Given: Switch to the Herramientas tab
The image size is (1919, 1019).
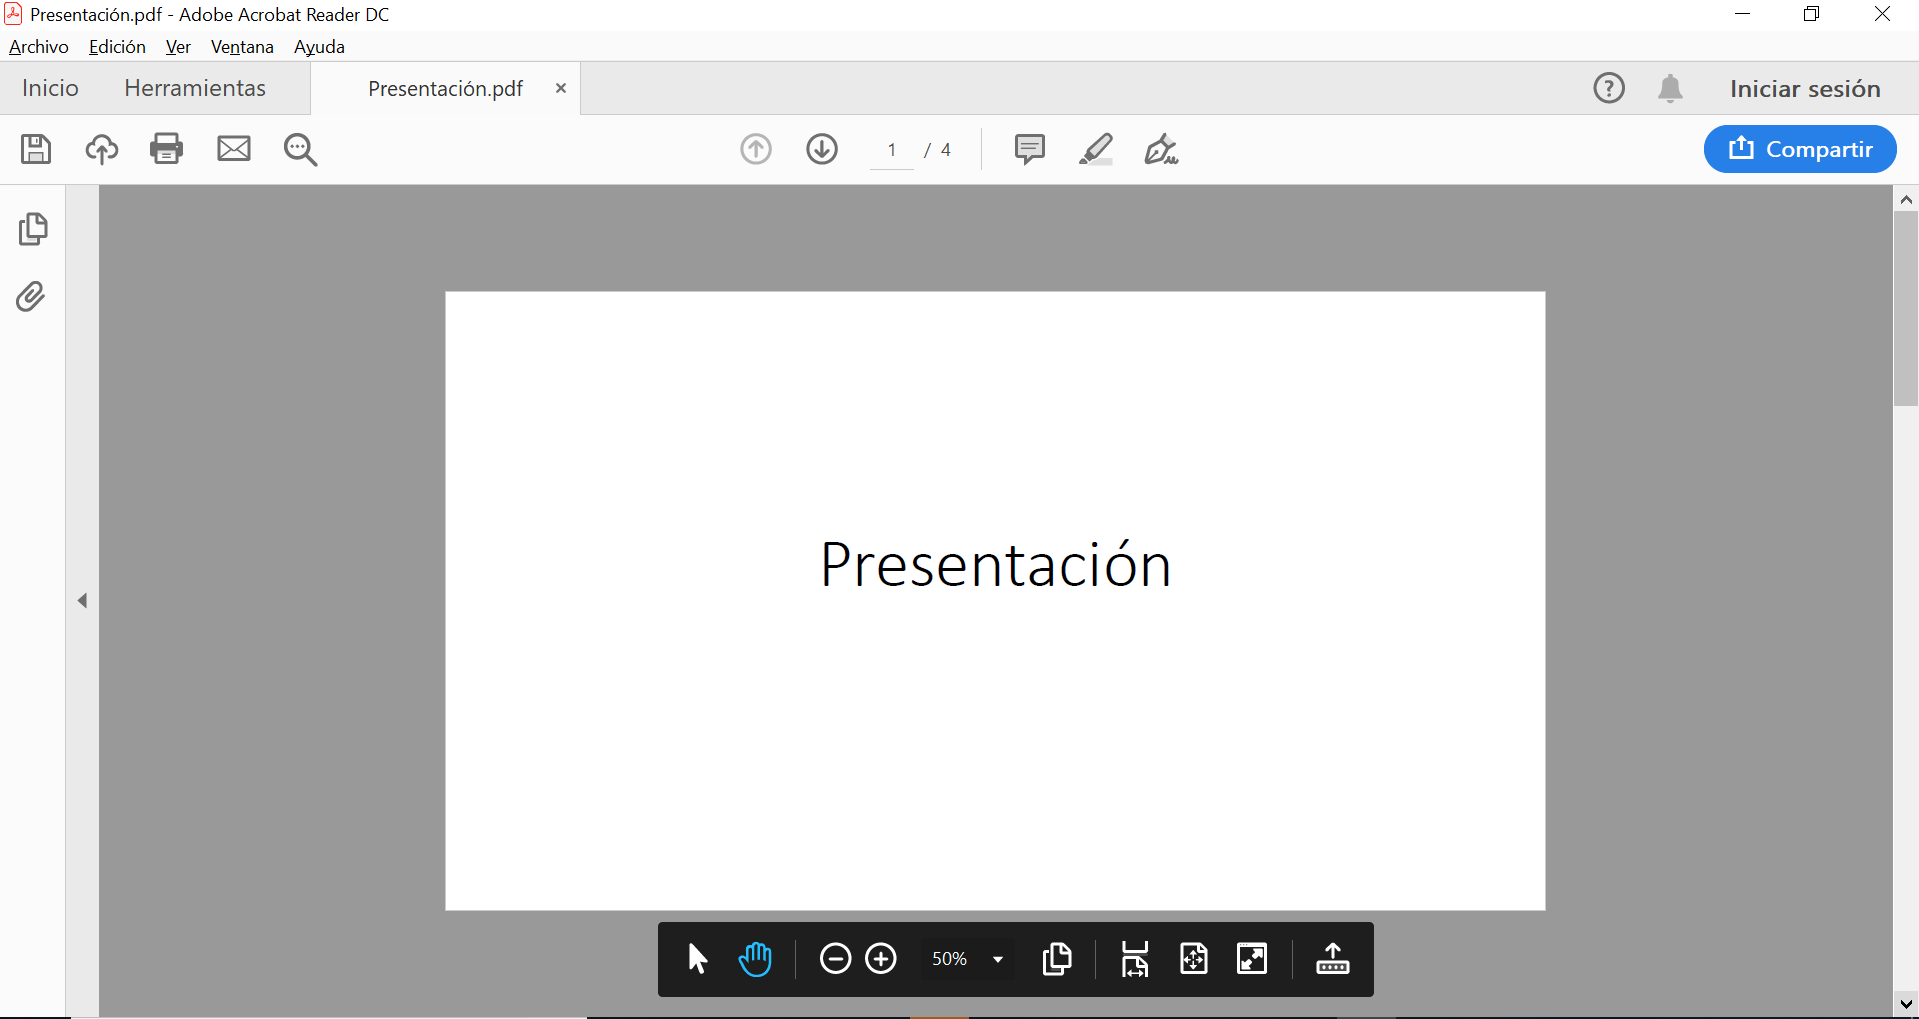Looking at the screenshot, I should (x=195, y=88).
